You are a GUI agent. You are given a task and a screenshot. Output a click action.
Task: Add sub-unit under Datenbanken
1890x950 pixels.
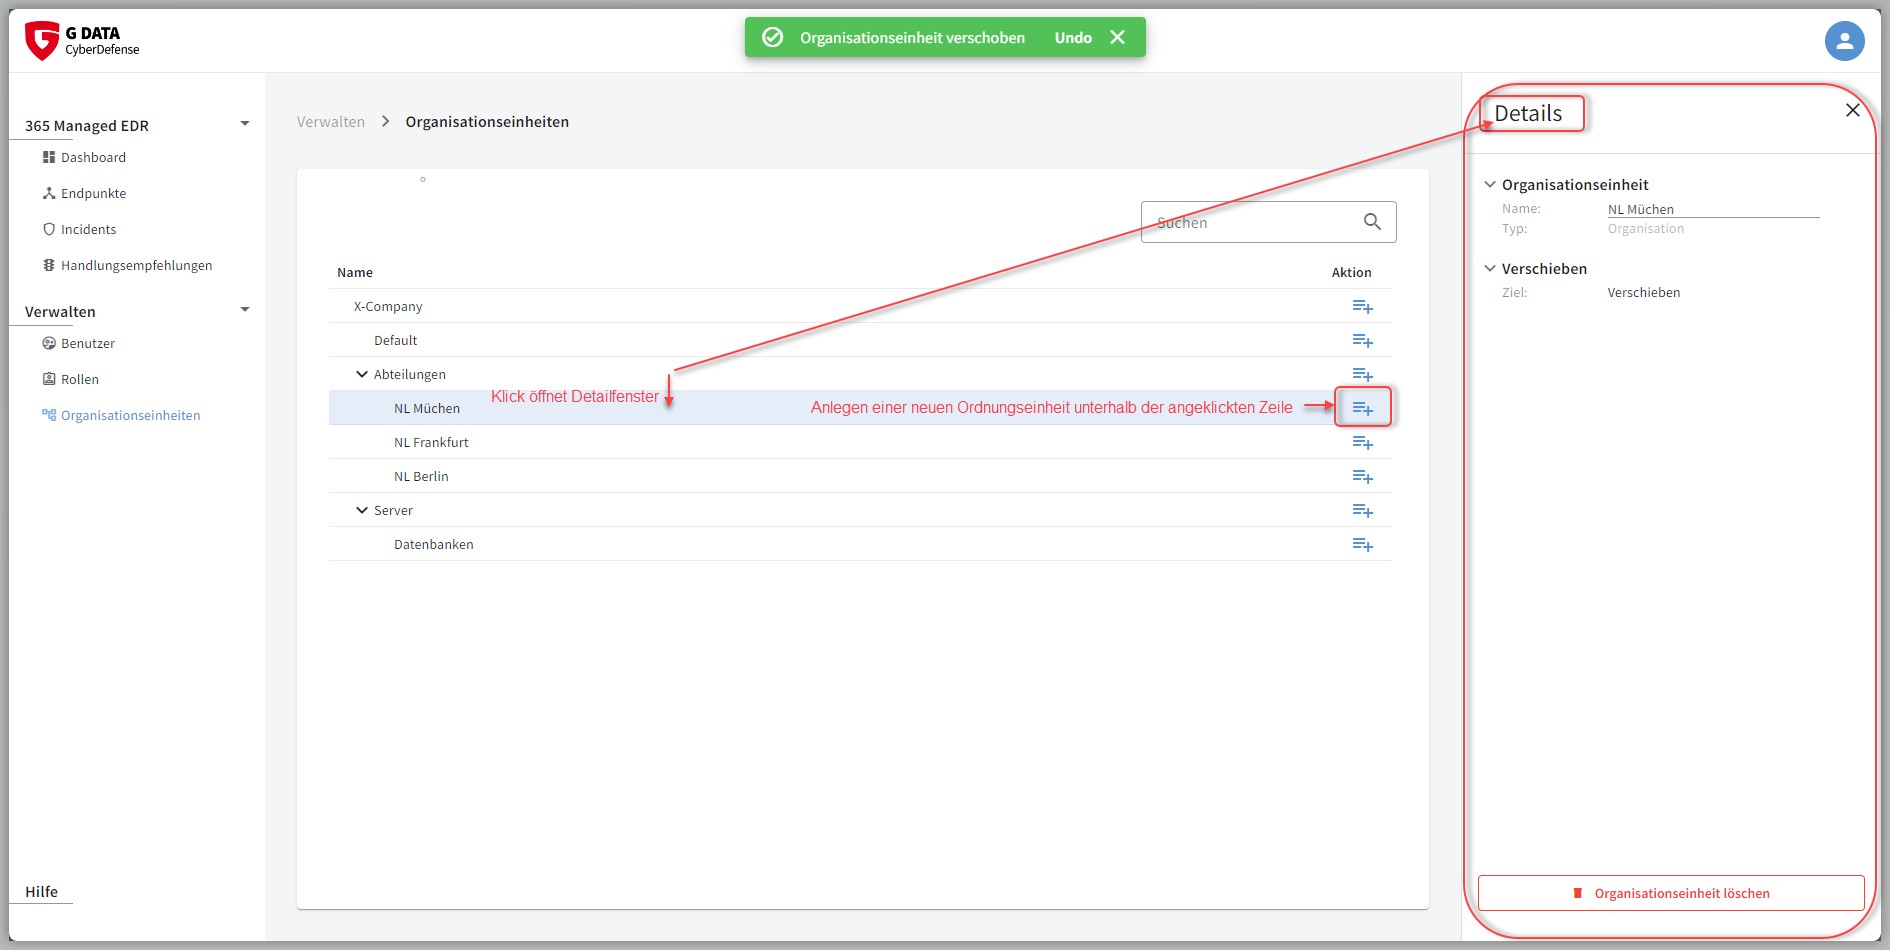click(1362, 545)
